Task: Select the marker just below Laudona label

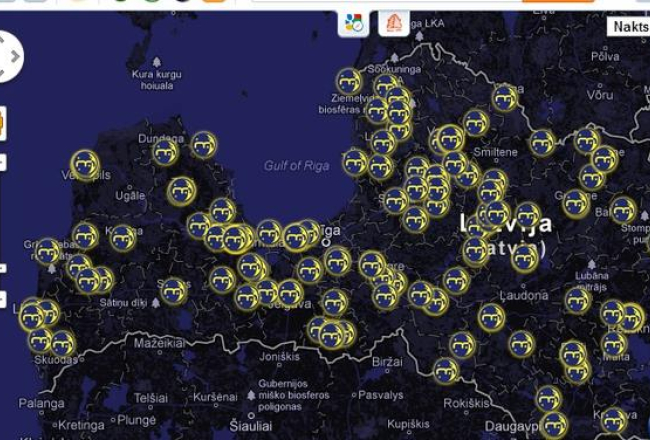Action: (x=492, y=318)
